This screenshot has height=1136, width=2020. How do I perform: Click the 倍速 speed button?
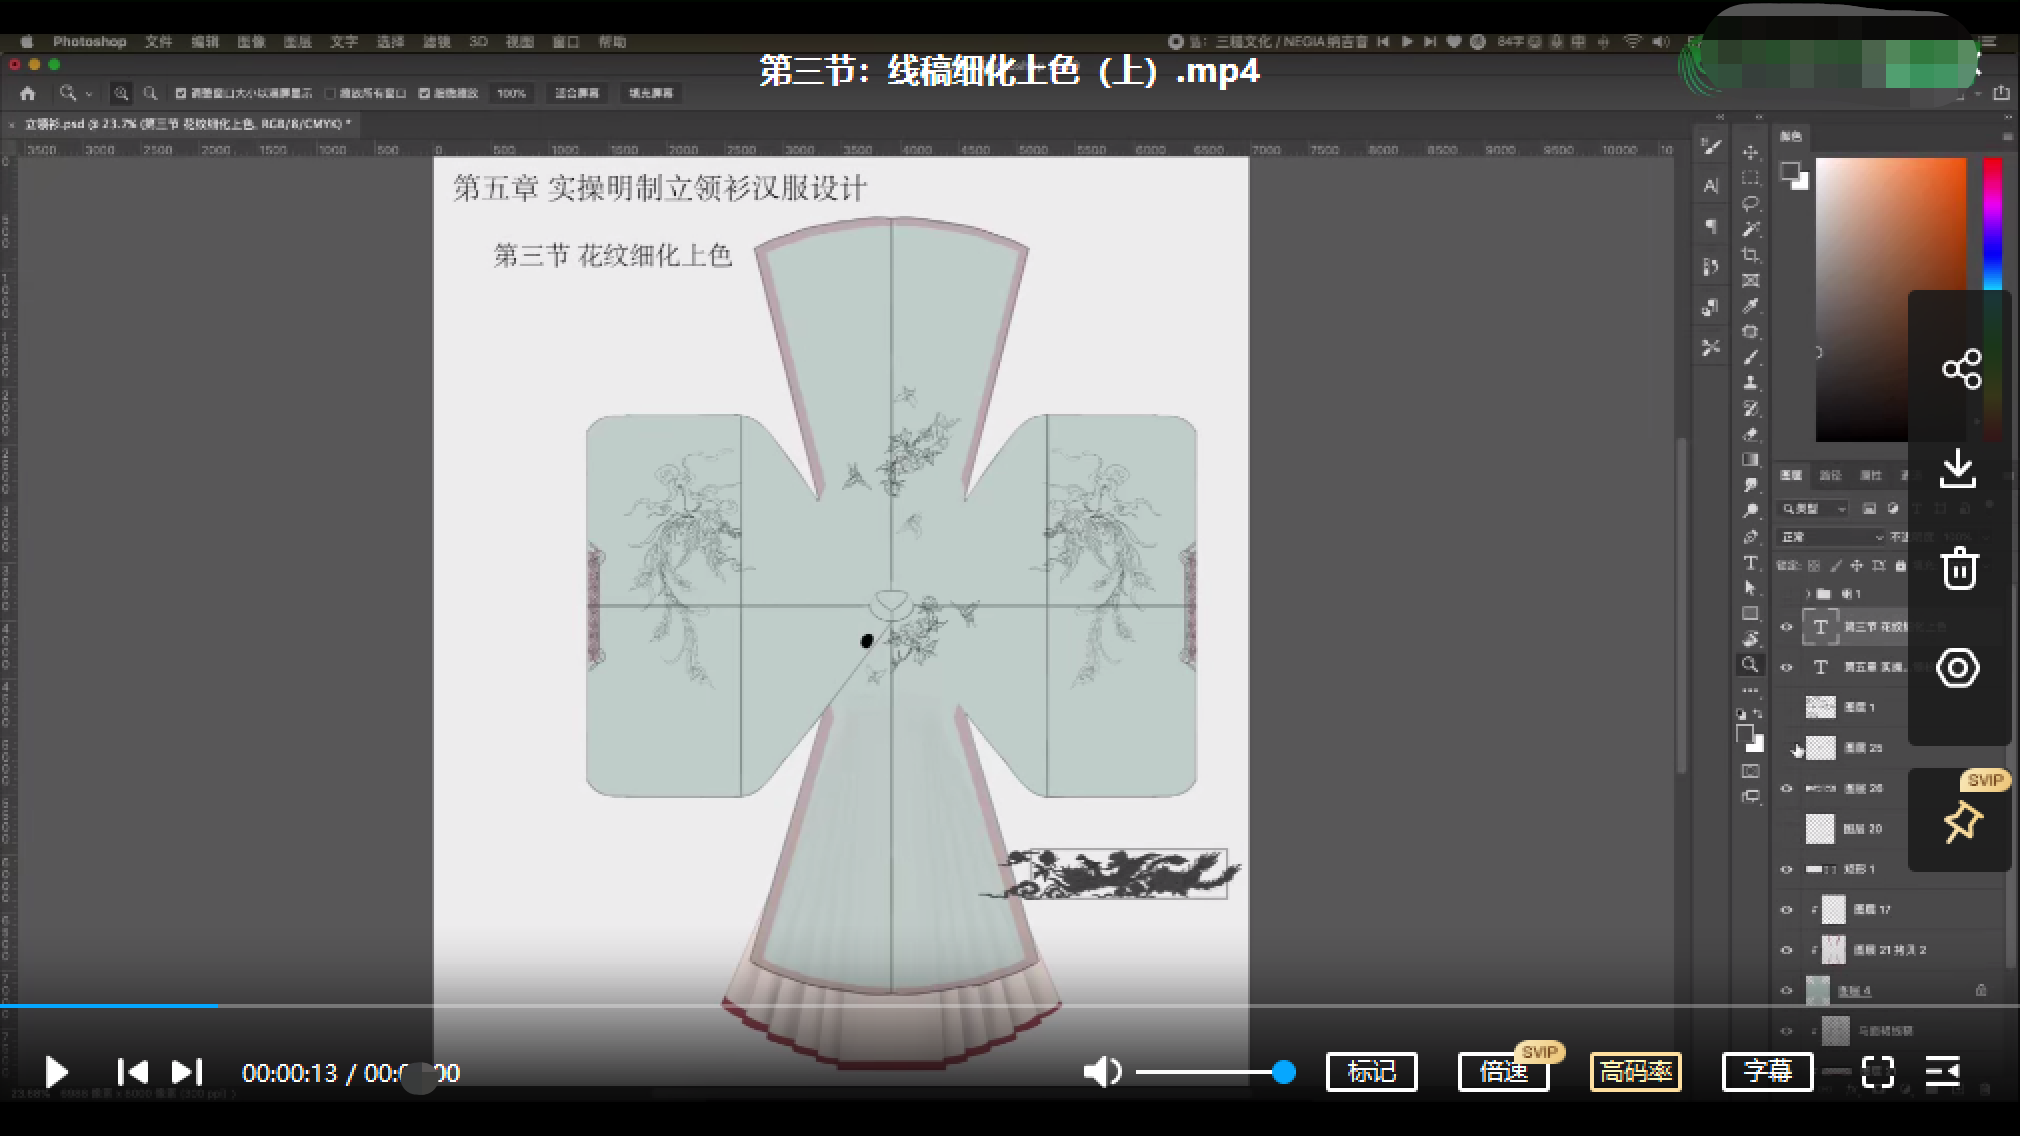(x=1503, y=1072)
